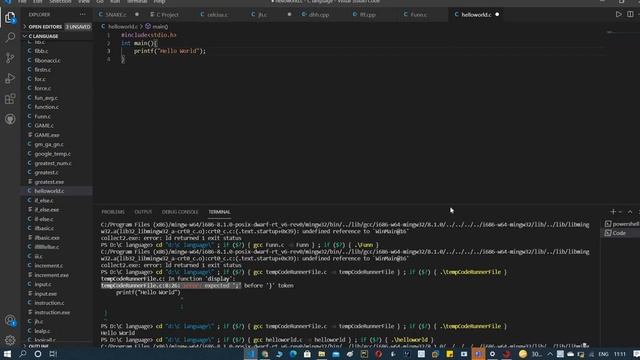Select the helloworld.c editor tab

tap(476, 14)
